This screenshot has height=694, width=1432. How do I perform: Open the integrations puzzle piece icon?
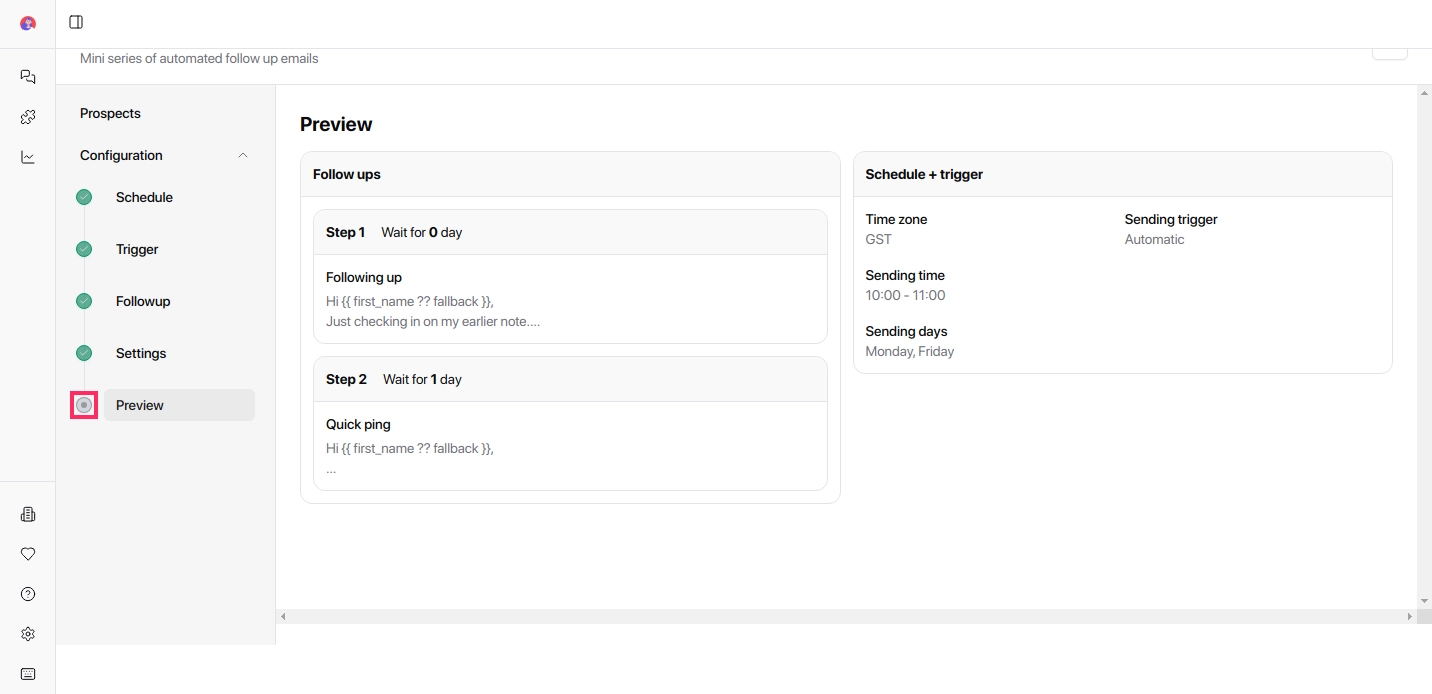pos(28,117)
